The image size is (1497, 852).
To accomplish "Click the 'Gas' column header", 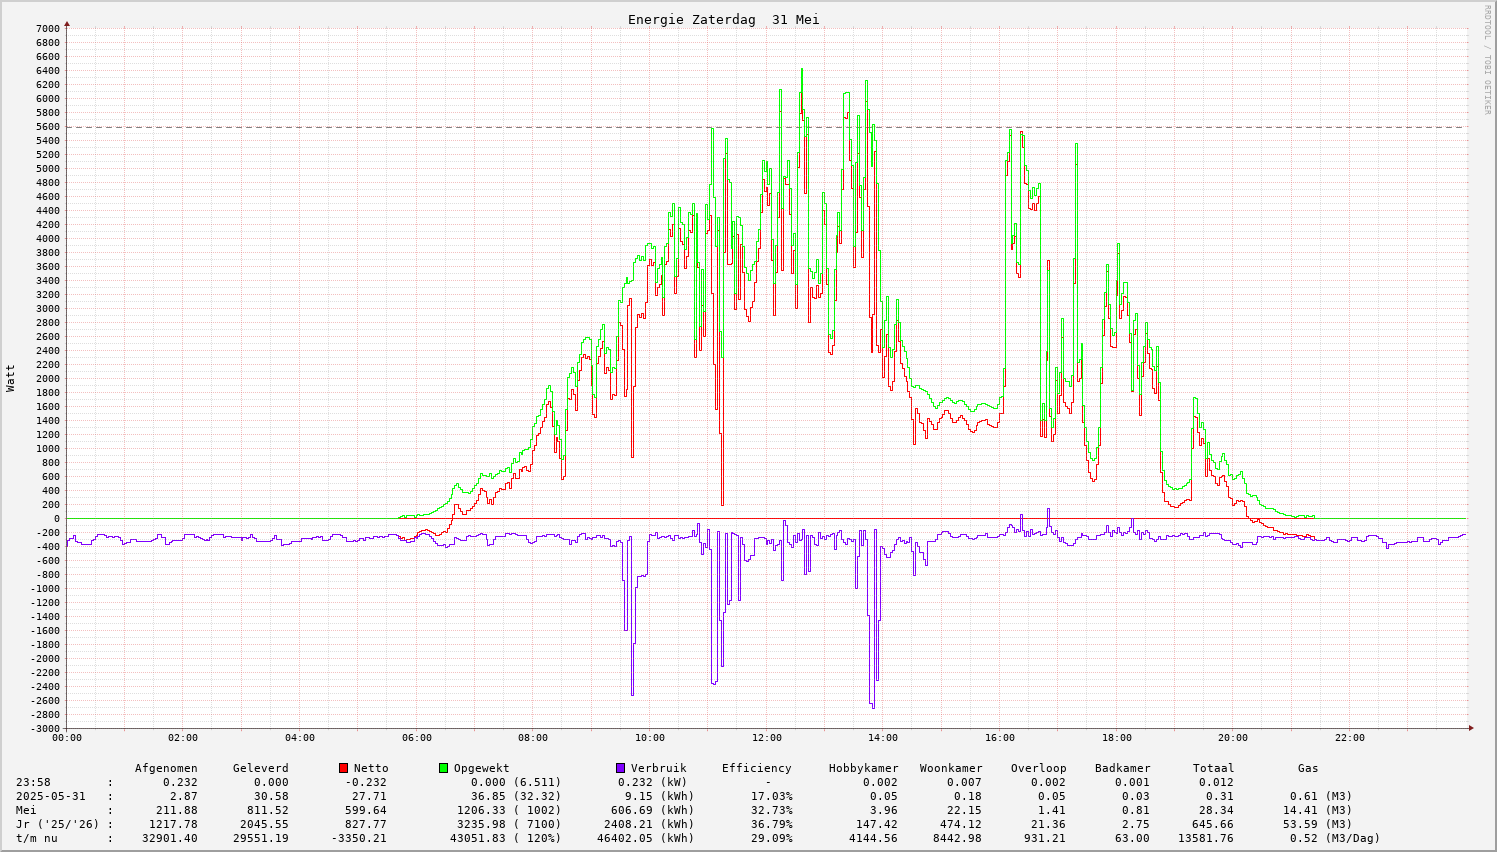I will tap(1308, 768).
